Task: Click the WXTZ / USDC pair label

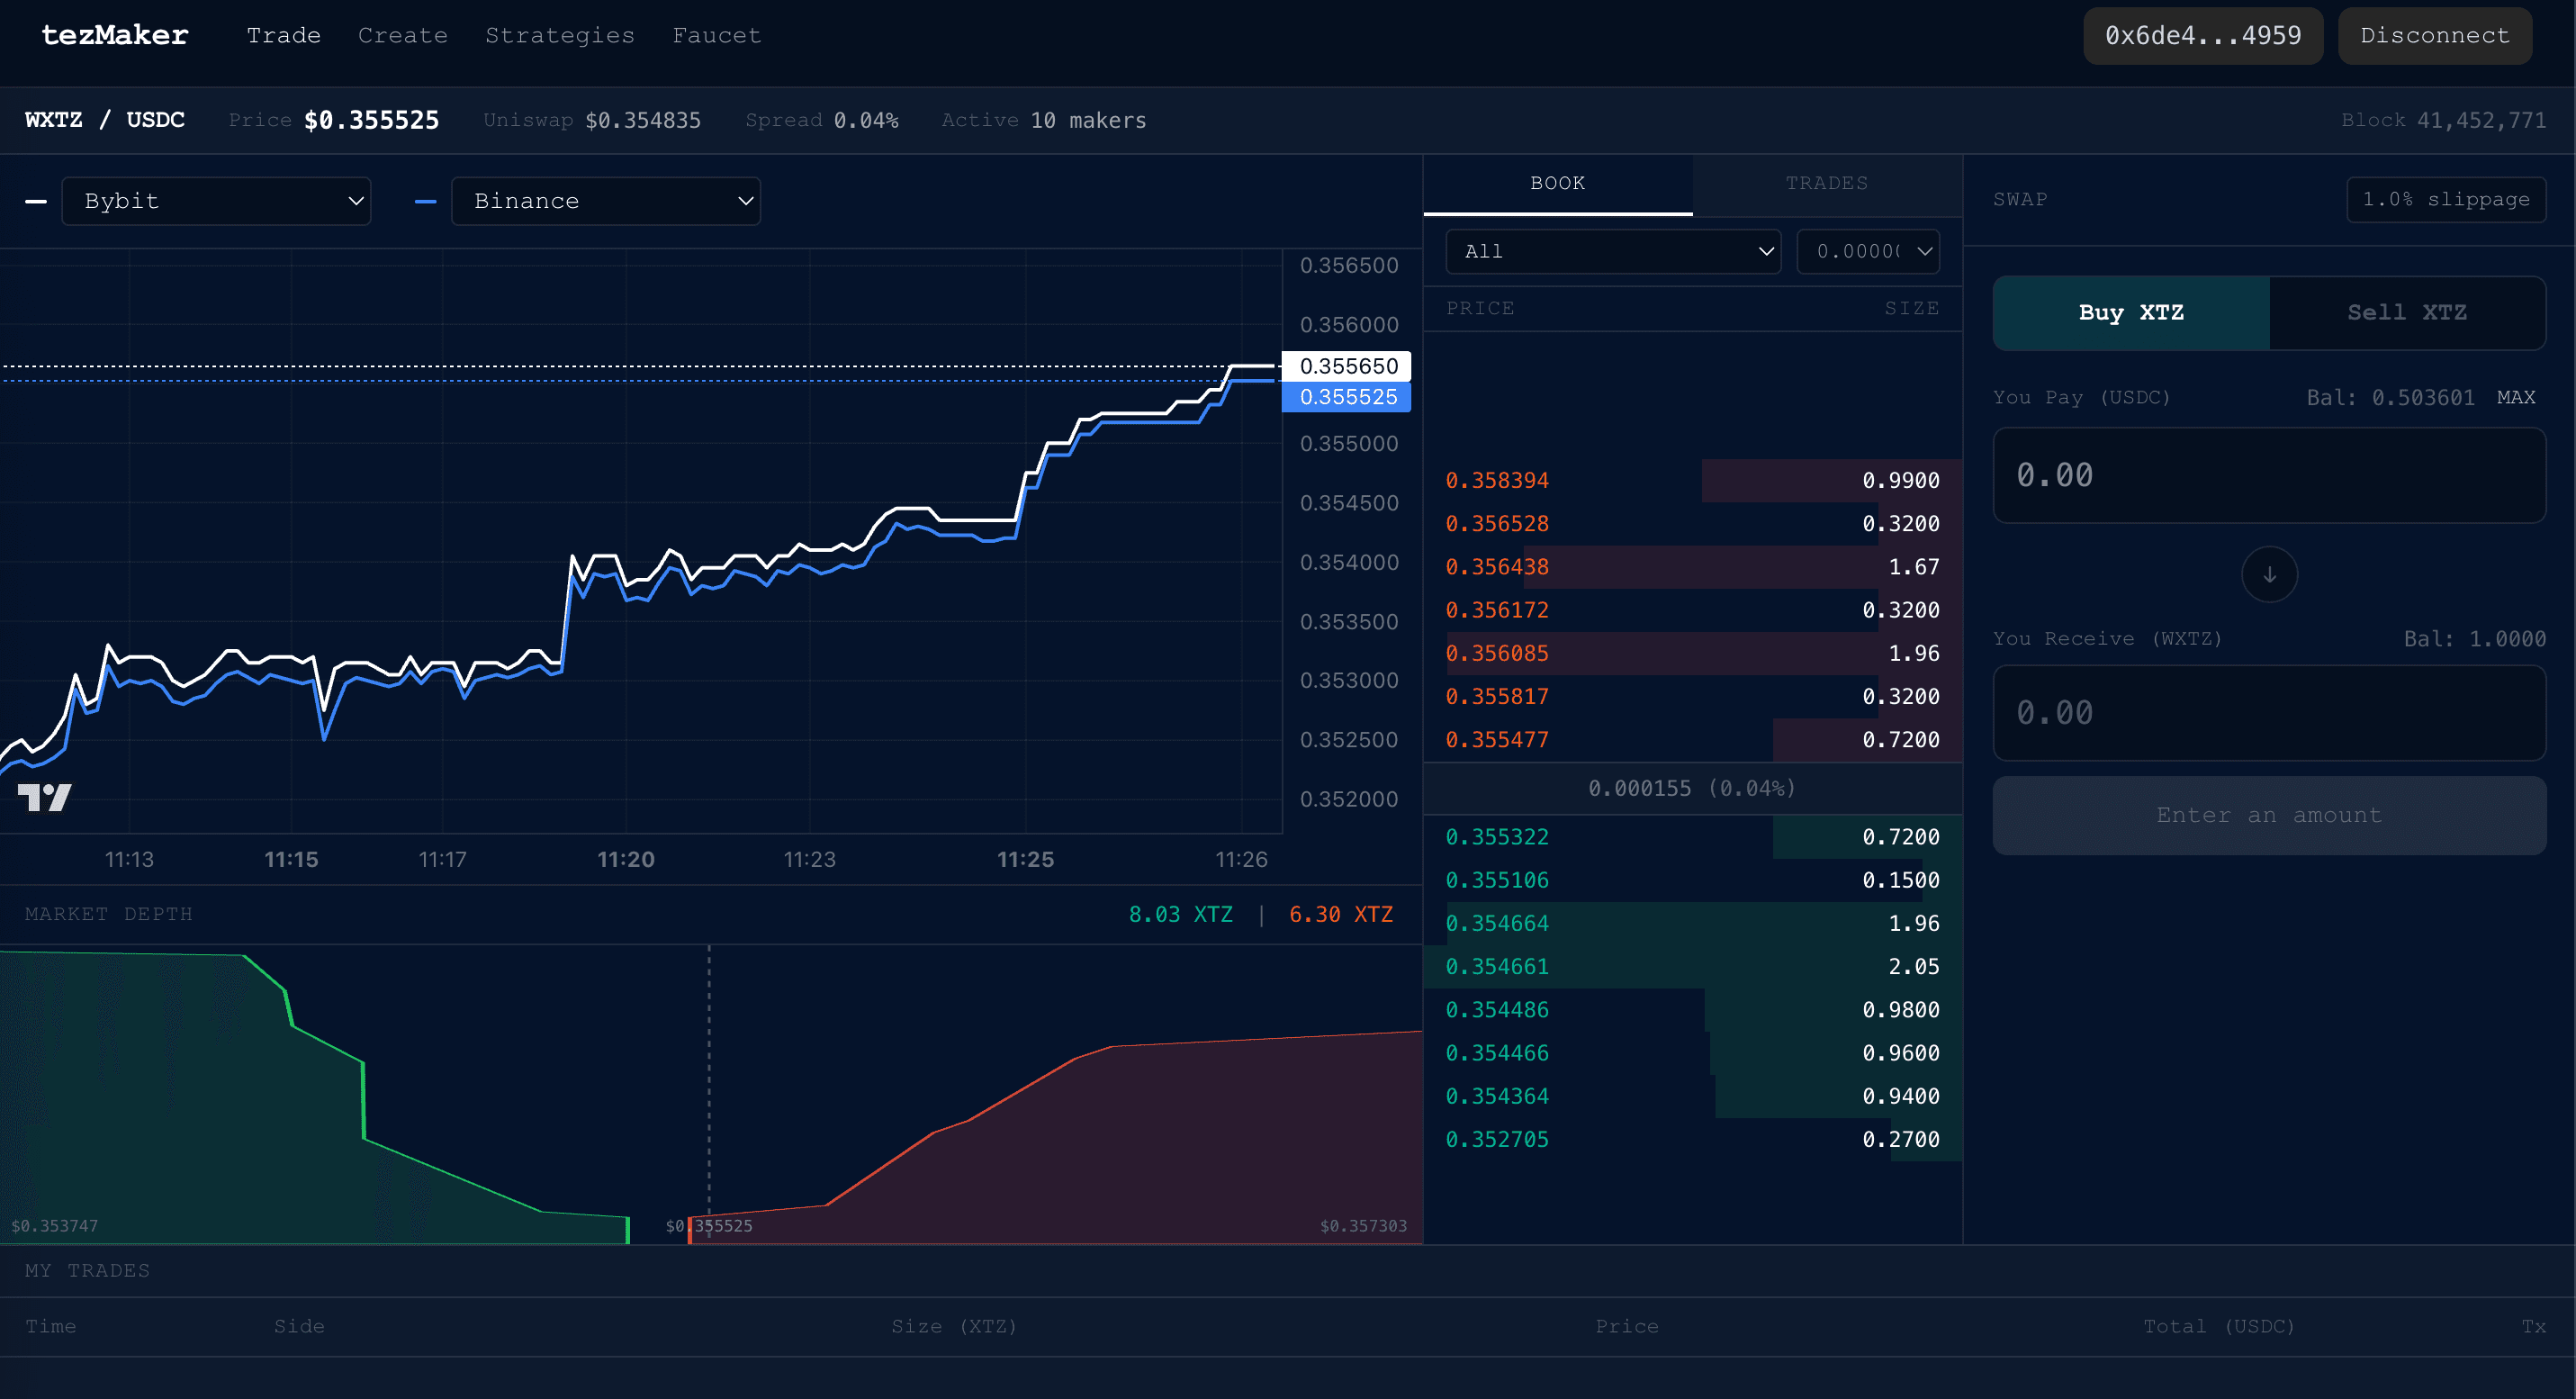Action: (105, 120)
